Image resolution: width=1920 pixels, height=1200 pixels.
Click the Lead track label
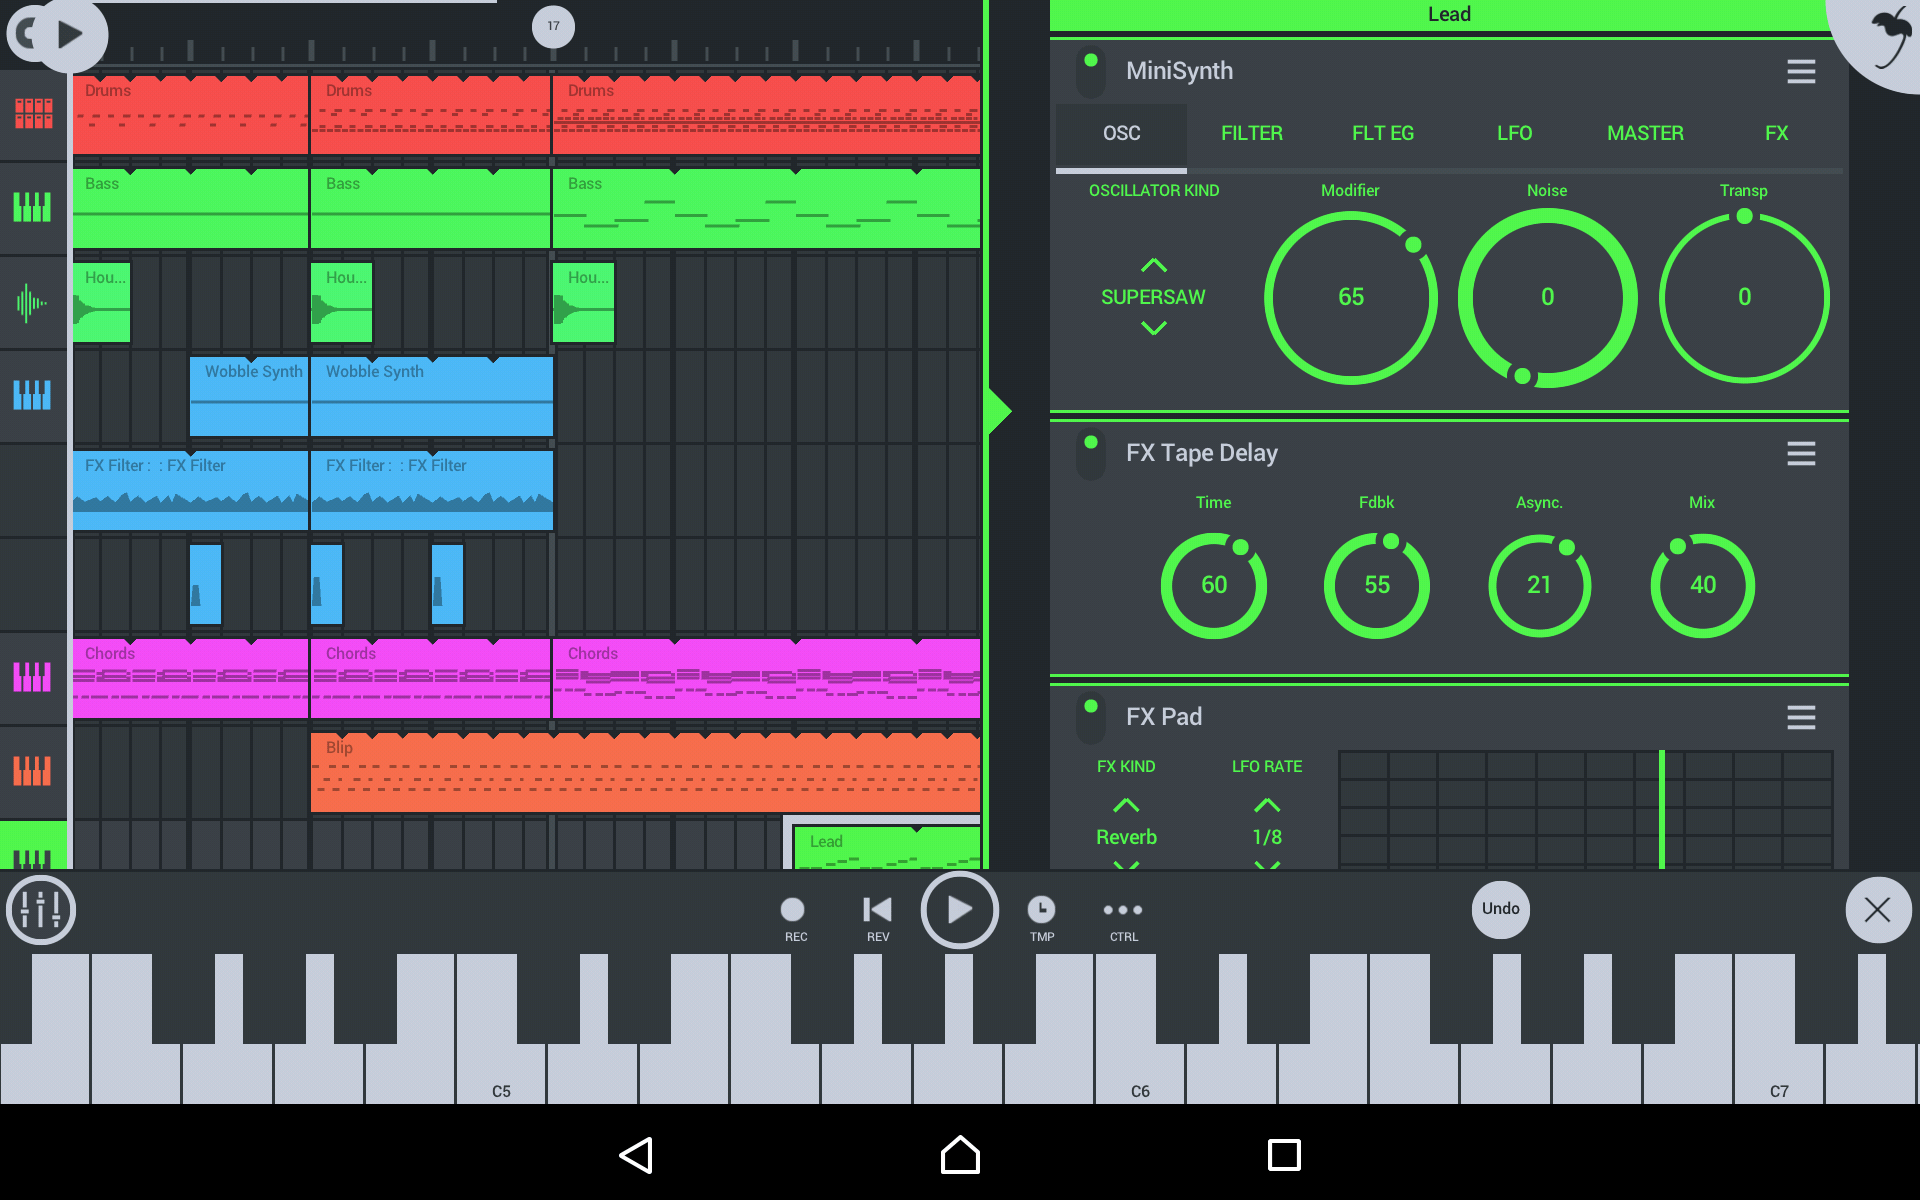click(824, 841)
